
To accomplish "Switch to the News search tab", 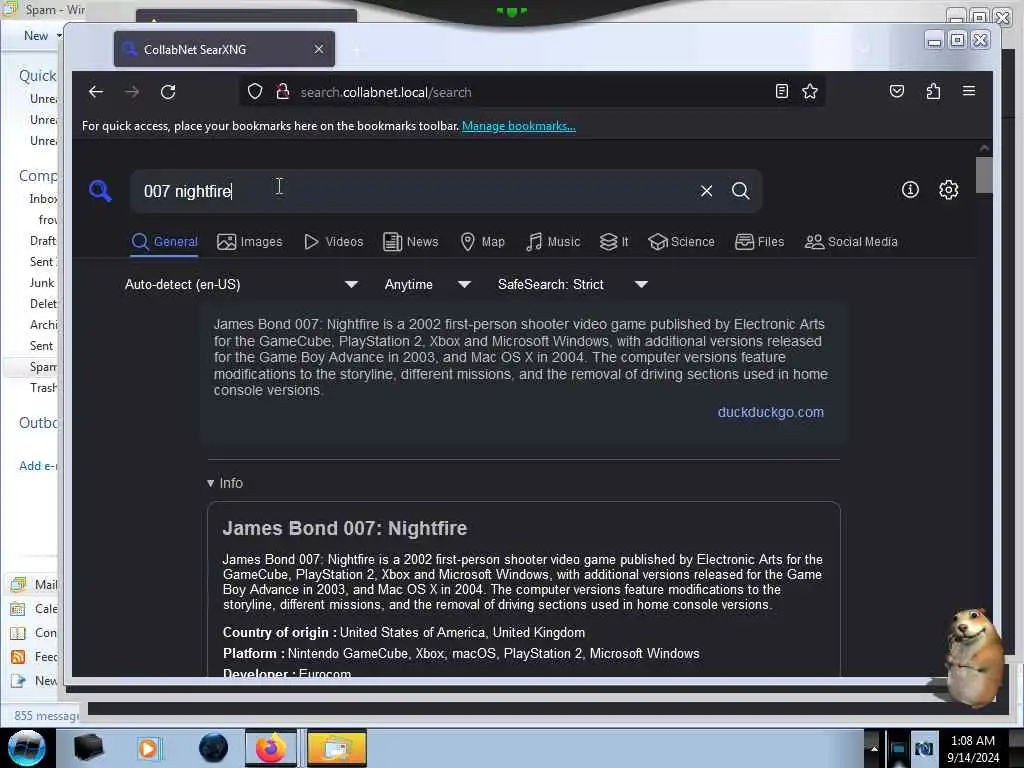I will (410, 242).
